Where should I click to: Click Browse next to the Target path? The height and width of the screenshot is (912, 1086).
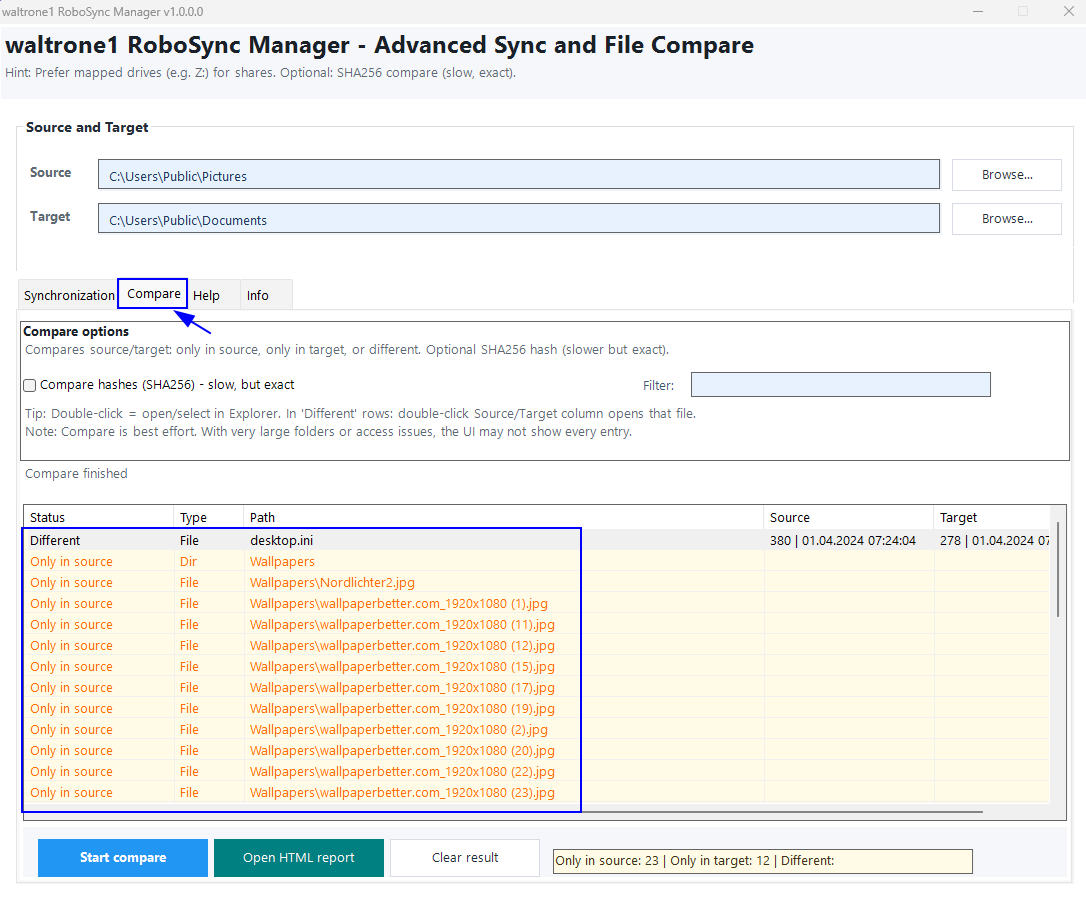coord(1006,218)
